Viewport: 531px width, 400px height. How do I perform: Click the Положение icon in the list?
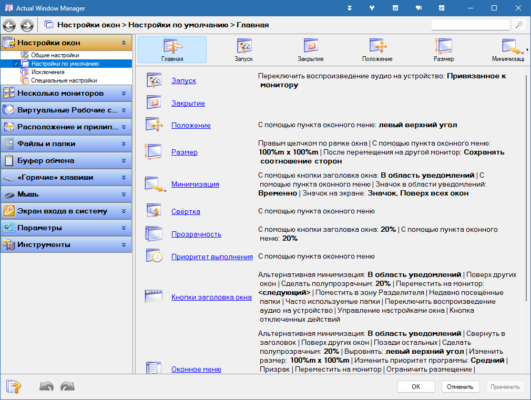tap(154, 125)
